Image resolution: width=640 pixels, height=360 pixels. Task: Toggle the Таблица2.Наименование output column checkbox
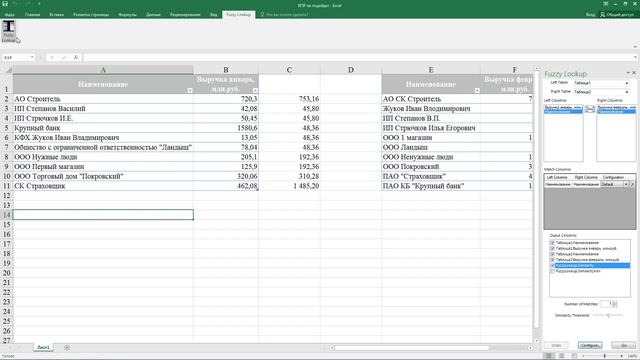(553, 254)
